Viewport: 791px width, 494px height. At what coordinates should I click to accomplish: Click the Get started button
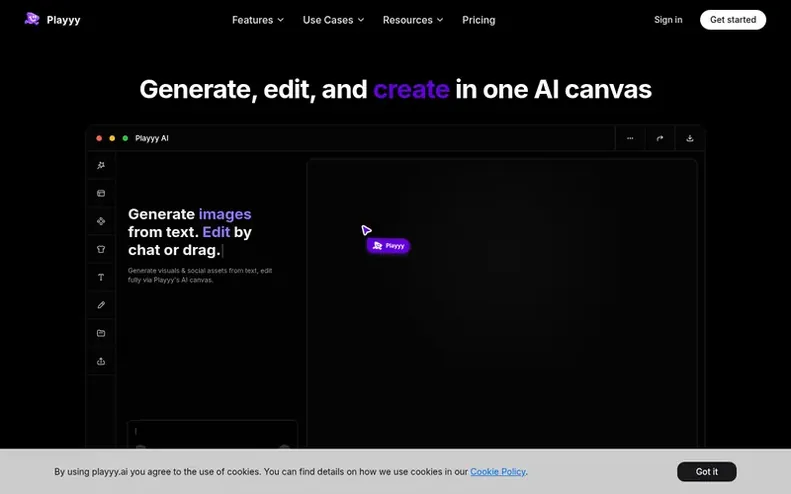pyautogui.click(x=733, y=20)
